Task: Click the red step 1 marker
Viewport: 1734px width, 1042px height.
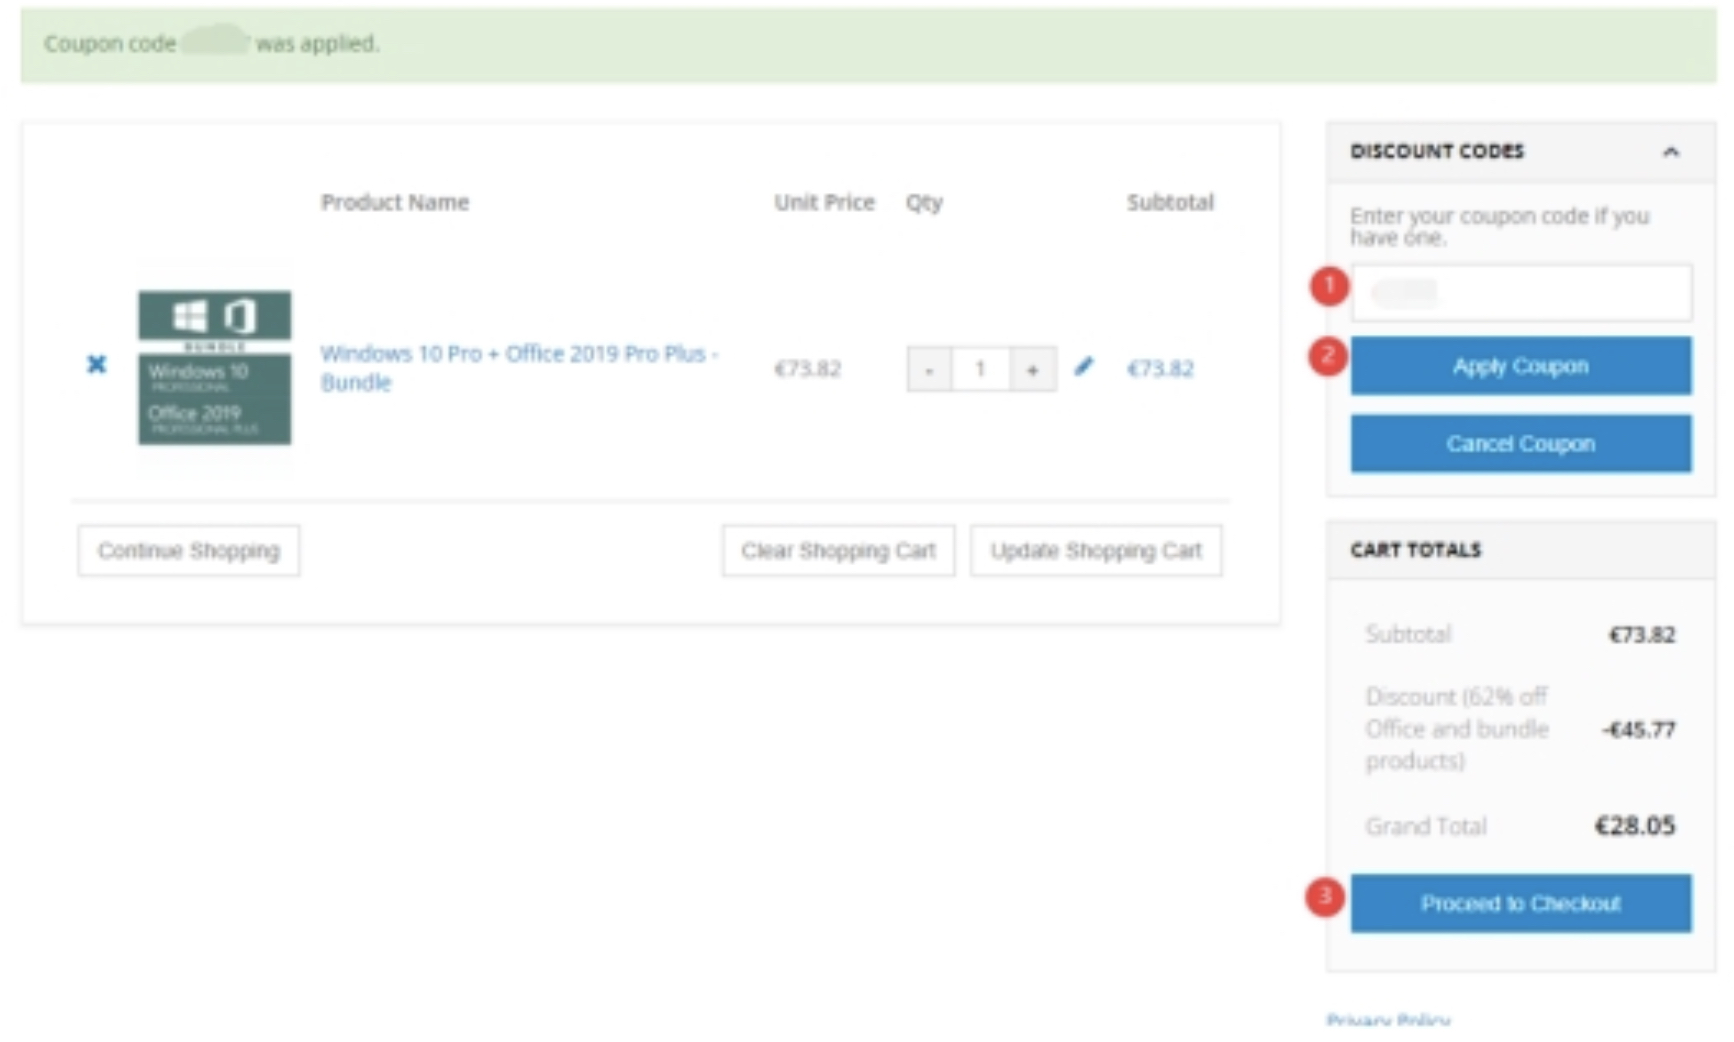Action: coord(1328,286)
